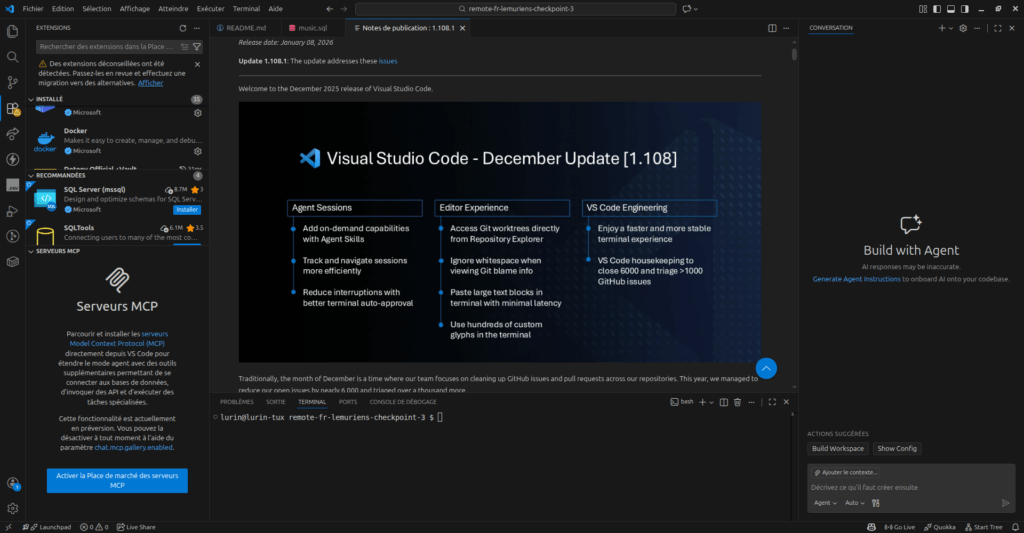Open the Run and Debug view

[12, 211]
